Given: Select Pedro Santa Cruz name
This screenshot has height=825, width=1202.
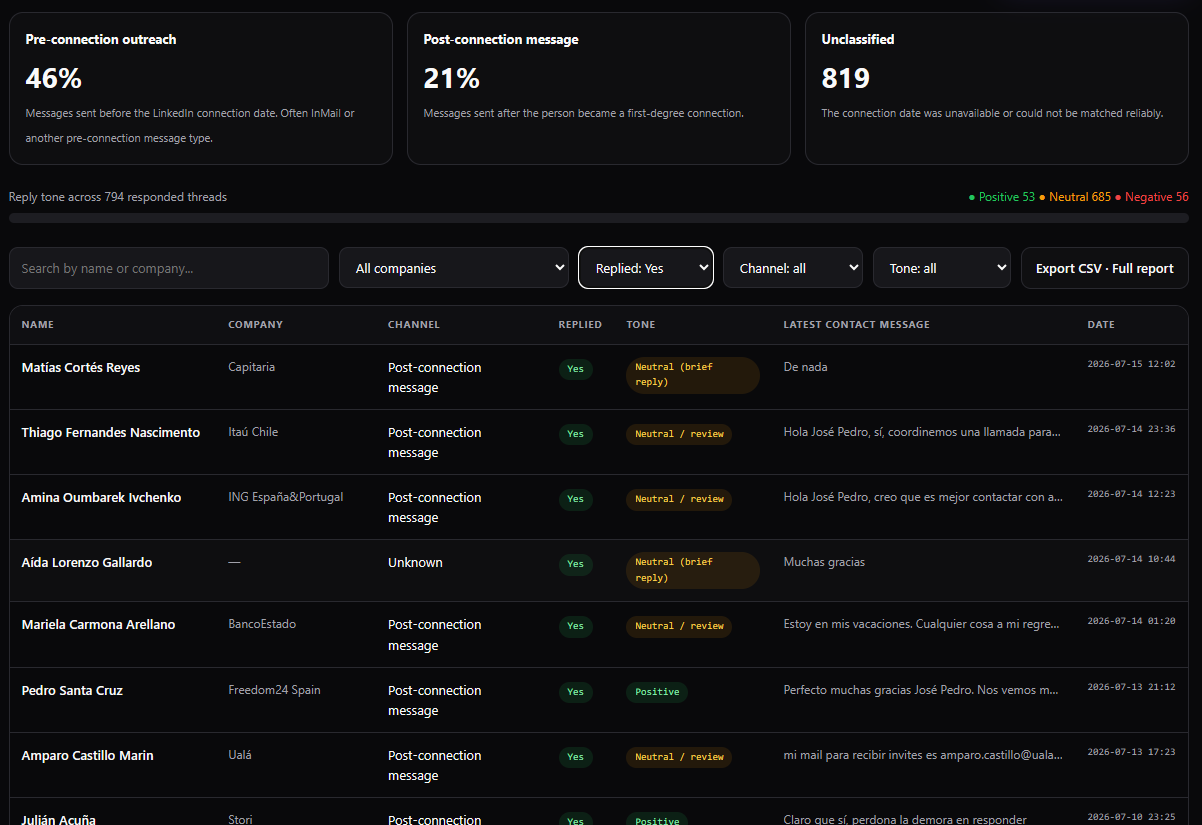Looking at the screenshot, I should [72, 691].
